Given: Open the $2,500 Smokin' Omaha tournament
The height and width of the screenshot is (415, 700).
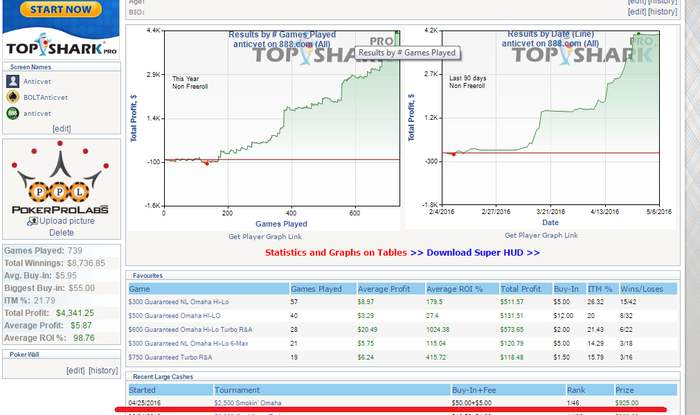Looking at the screenshot, I should pos(248,403).
